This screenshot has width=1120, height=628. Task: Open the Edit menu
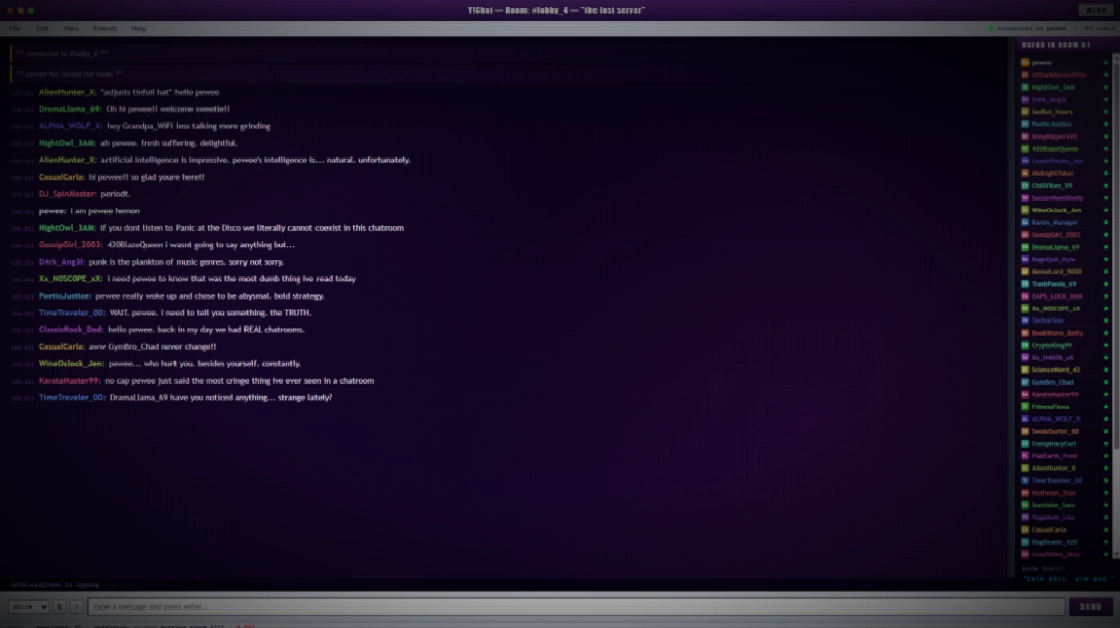pos(42,29)
